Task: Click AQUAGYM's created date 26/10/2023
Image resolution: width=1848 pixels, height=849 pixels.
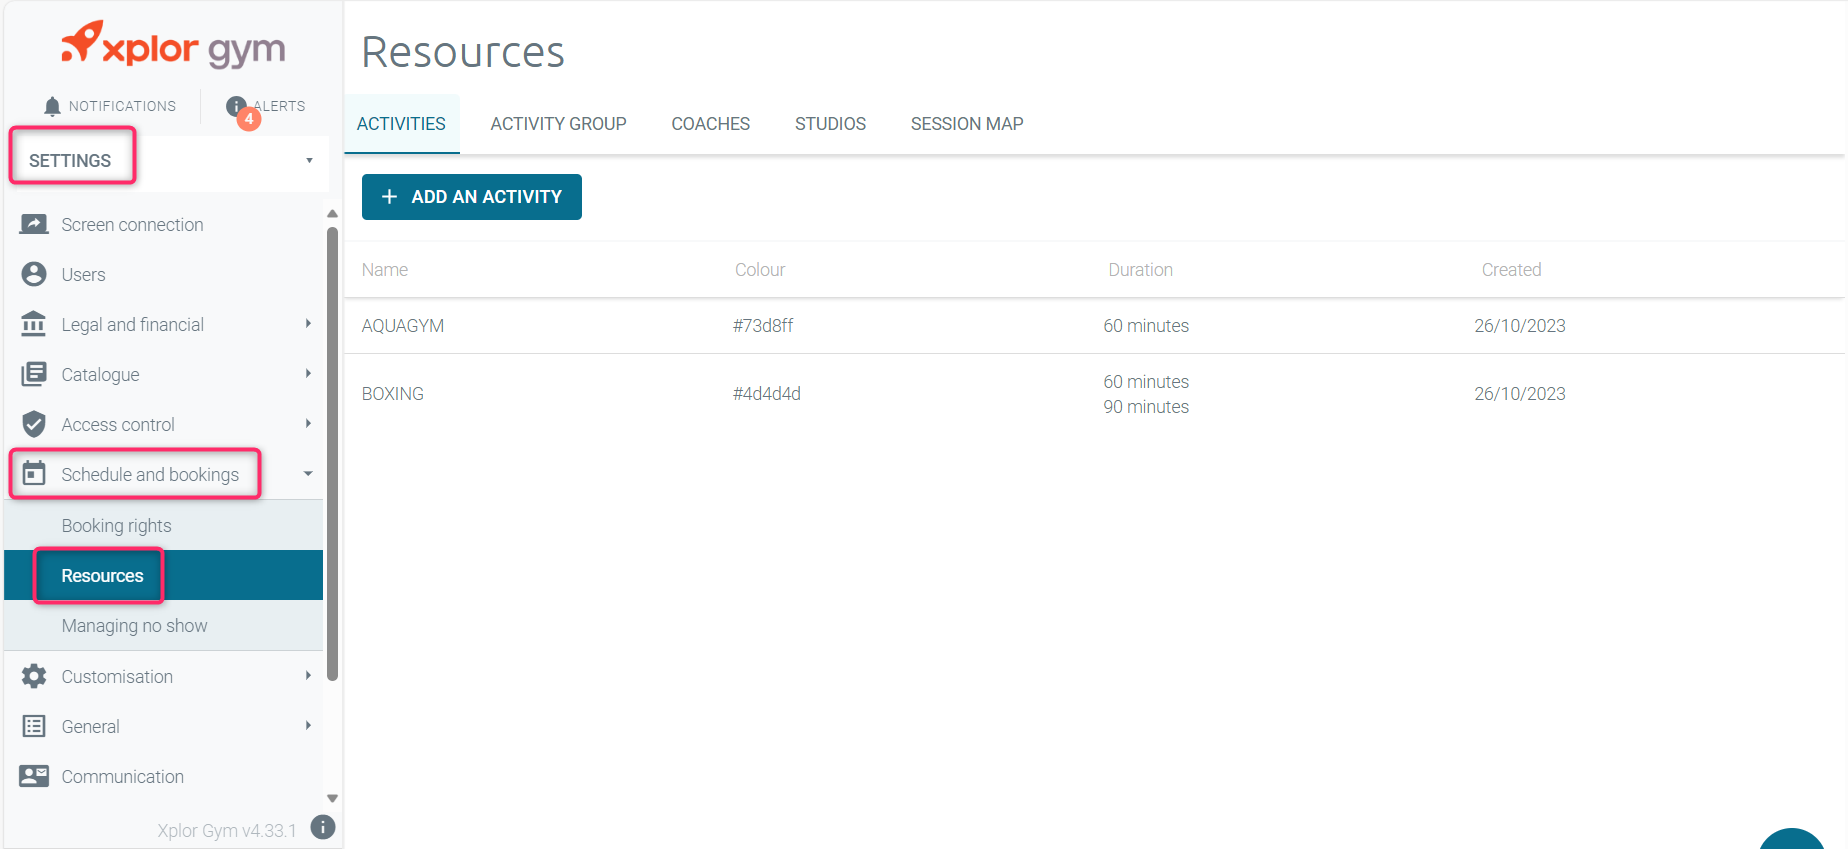Action: [1520, 325]
